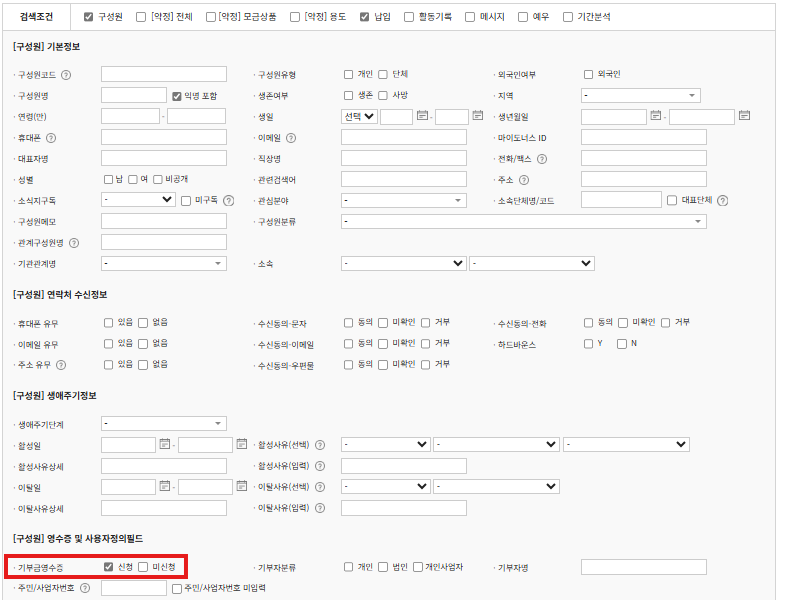Open help icon next to 활성사유(선택)

320,445
